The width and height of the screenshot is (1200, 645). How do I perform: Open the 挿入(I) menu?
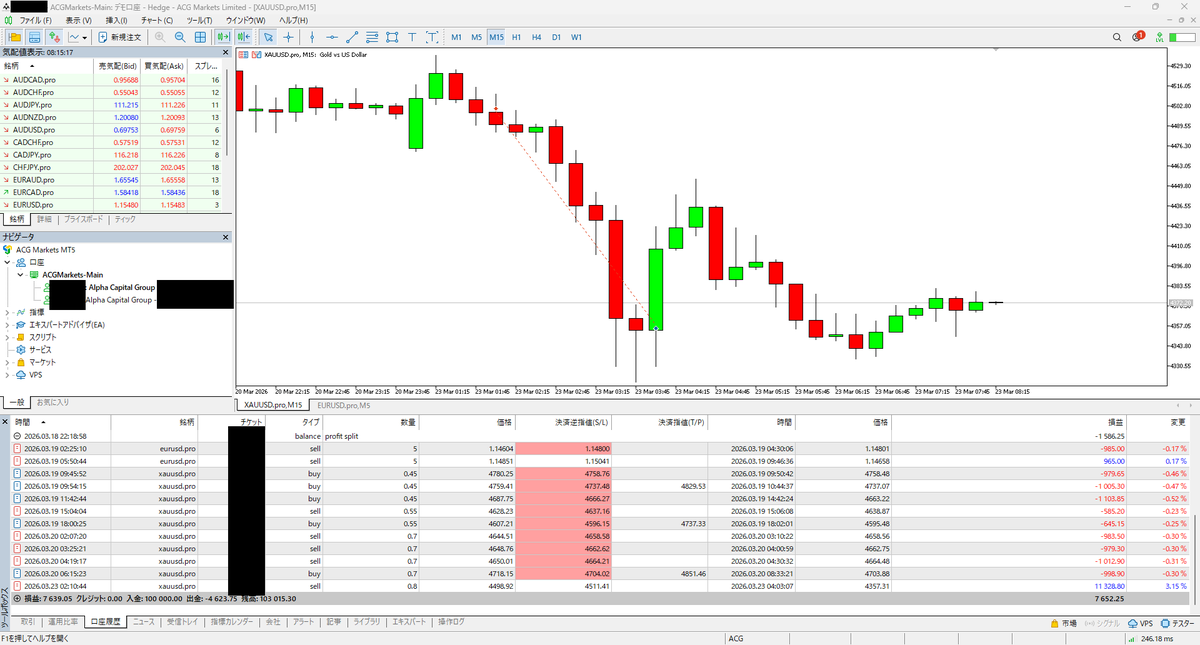116,20
